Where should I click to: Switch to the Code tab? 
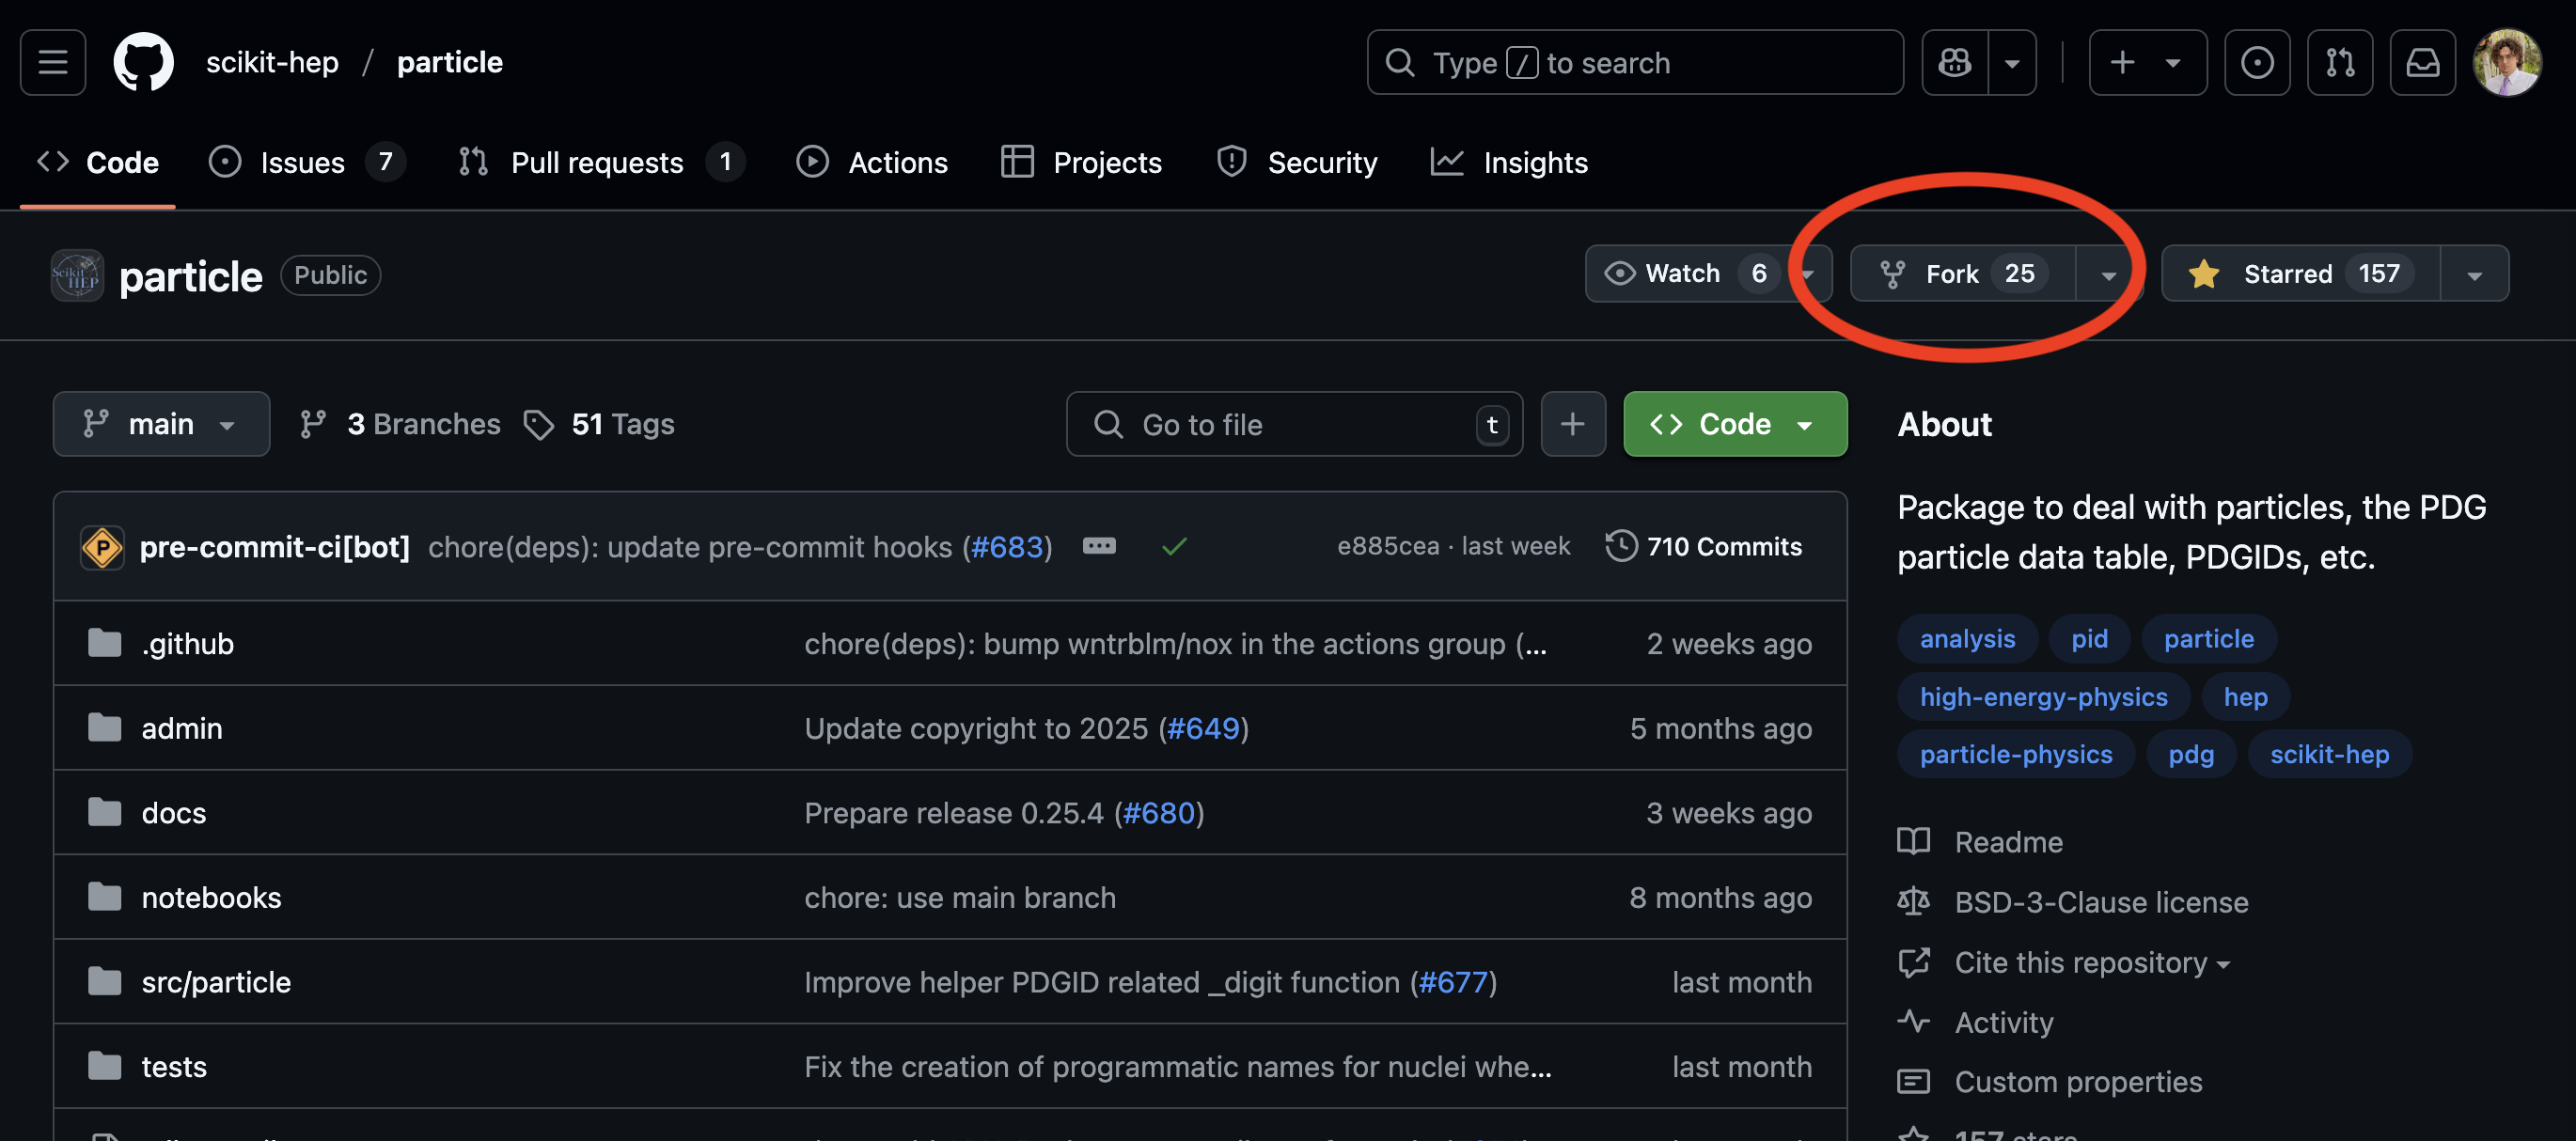coord(98,162)
